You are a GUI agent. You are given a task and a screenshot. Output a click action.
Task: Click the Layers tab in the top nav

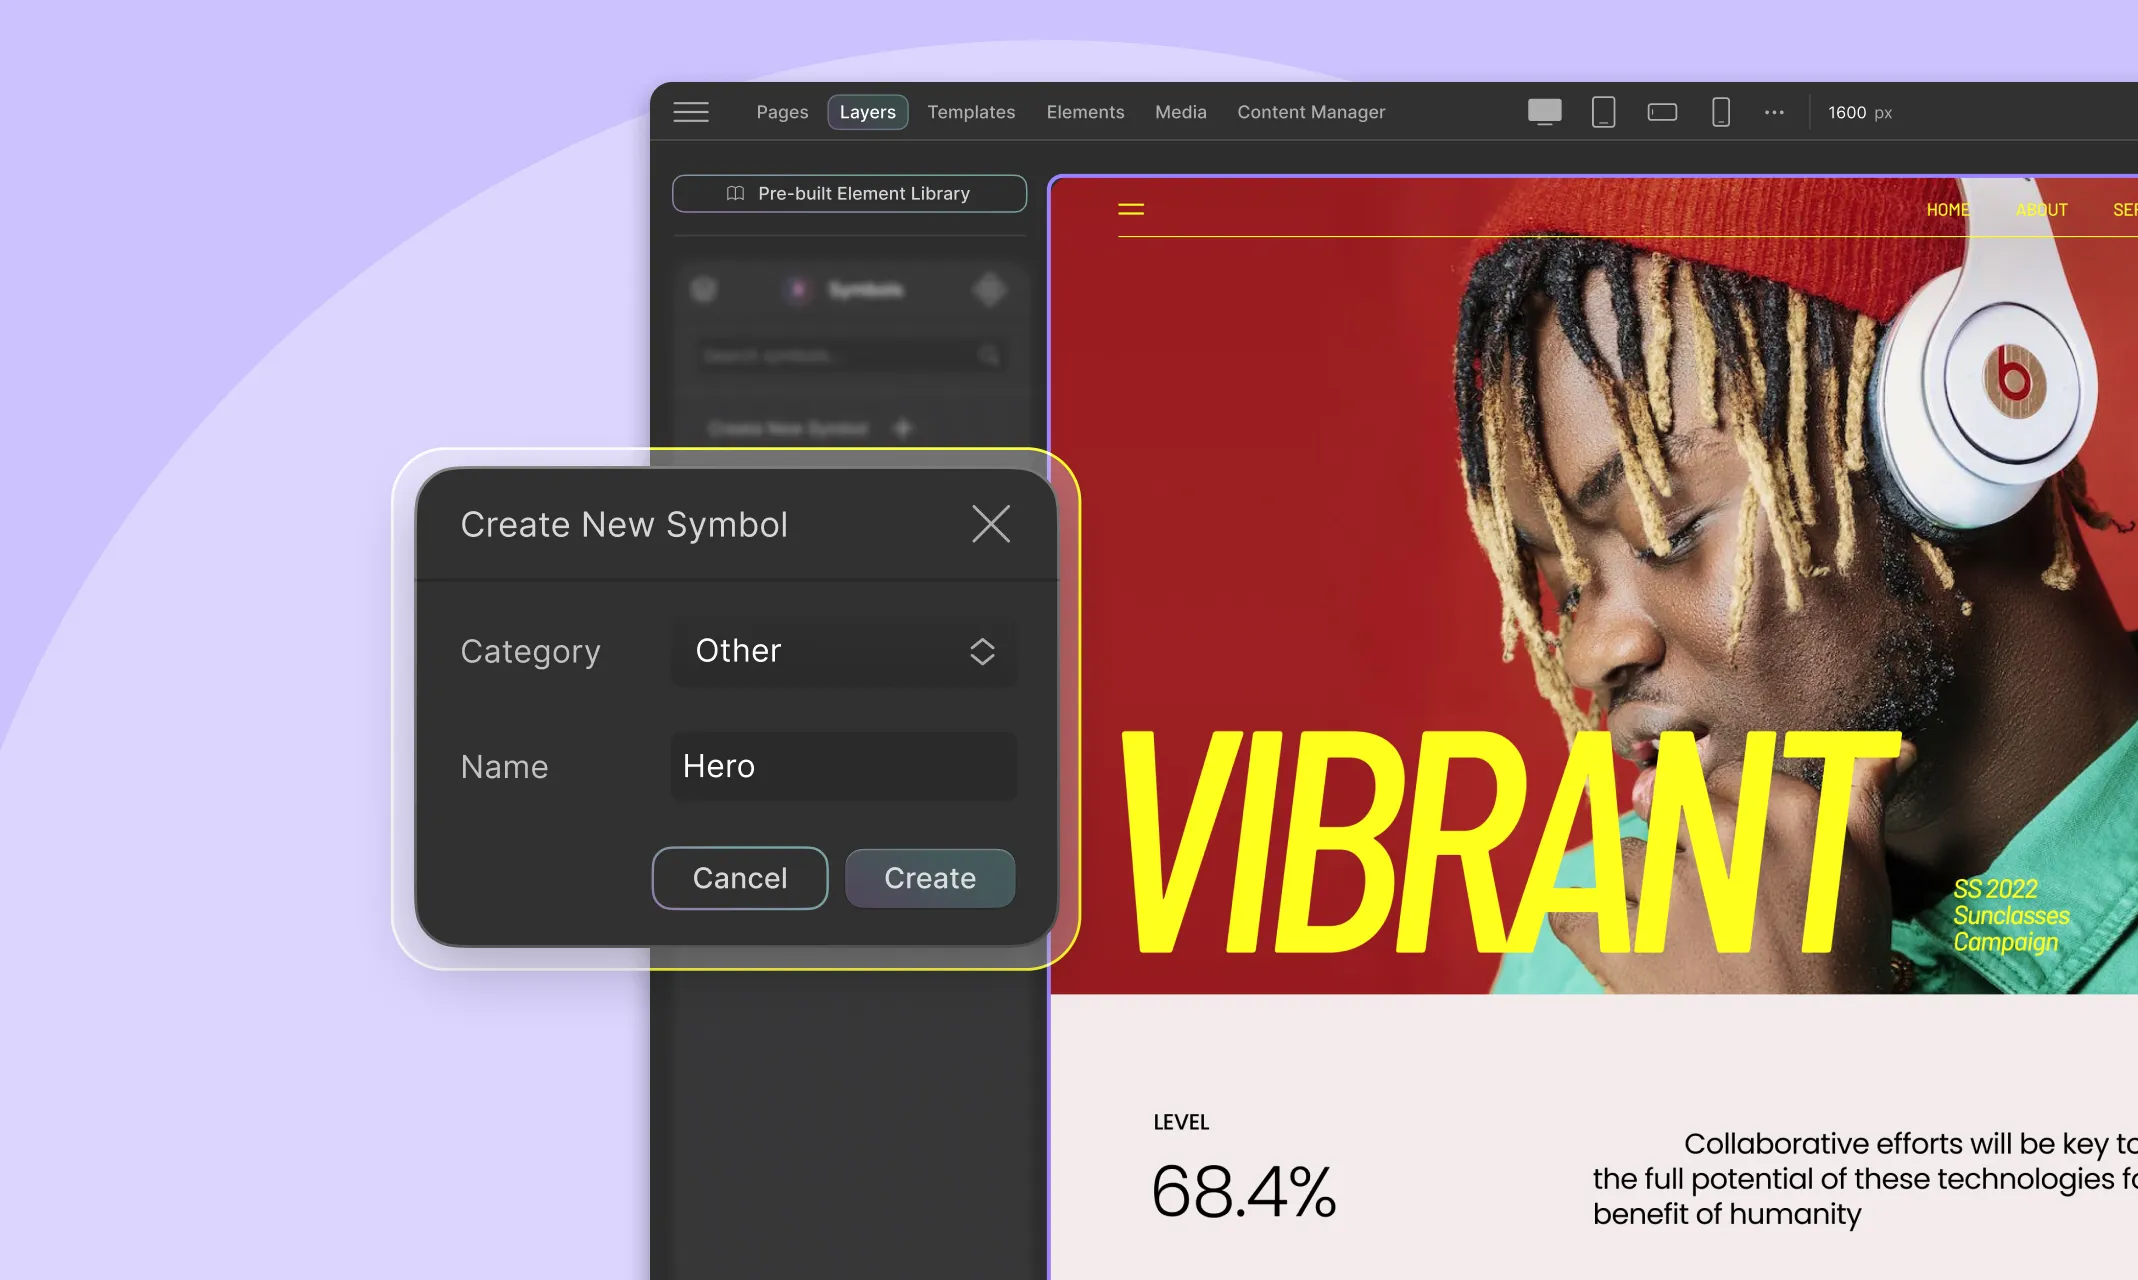tap(869, 111)
